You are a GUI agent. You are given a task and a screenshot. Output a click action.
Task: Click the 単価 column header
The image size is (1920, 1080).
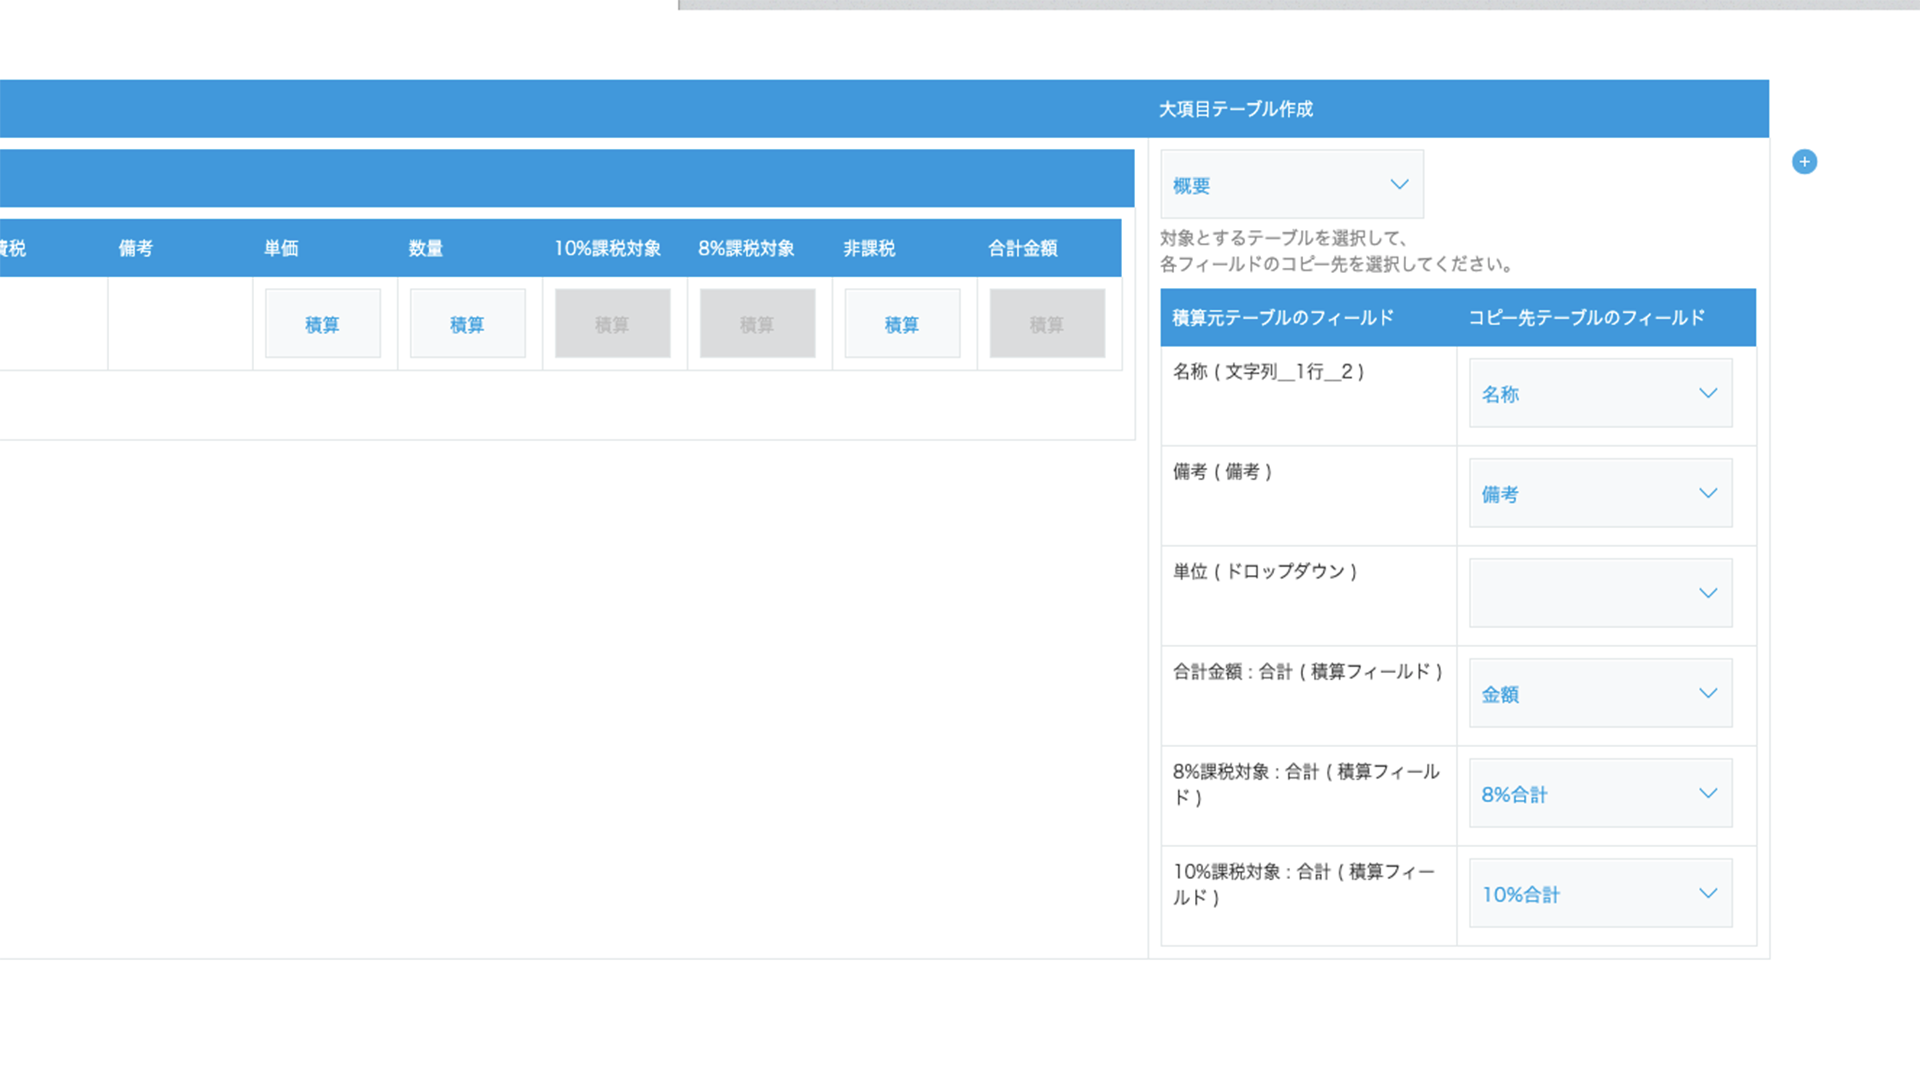point(281,248)
